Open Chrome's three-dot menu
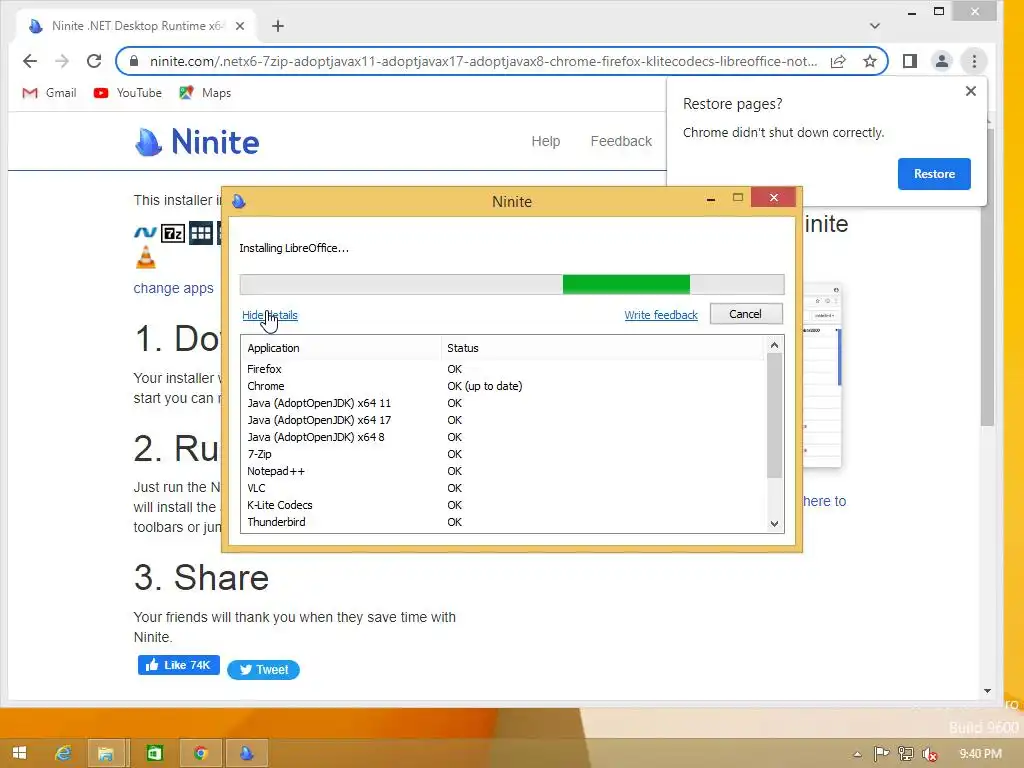 pos(974,61)
